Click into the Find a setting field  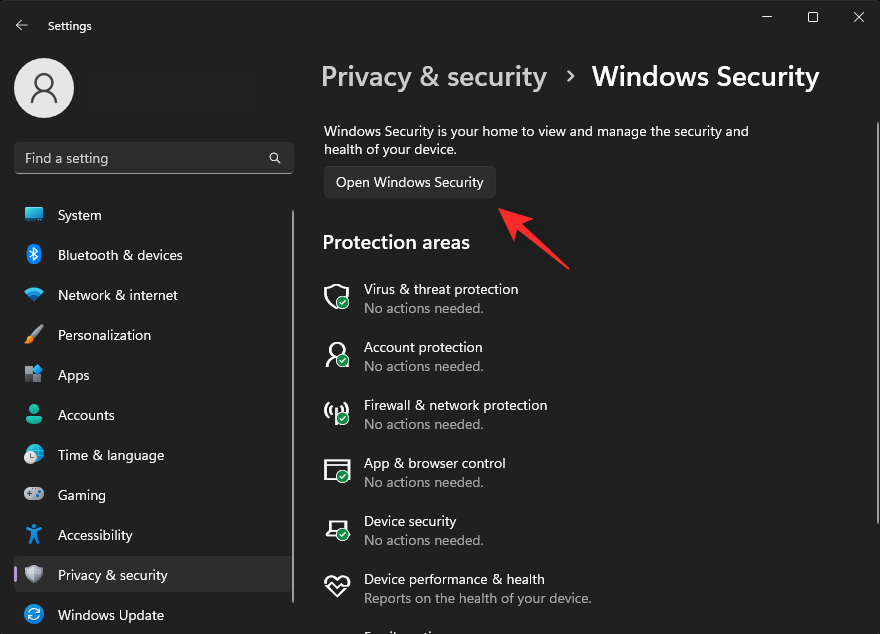(x=140, y=158)
